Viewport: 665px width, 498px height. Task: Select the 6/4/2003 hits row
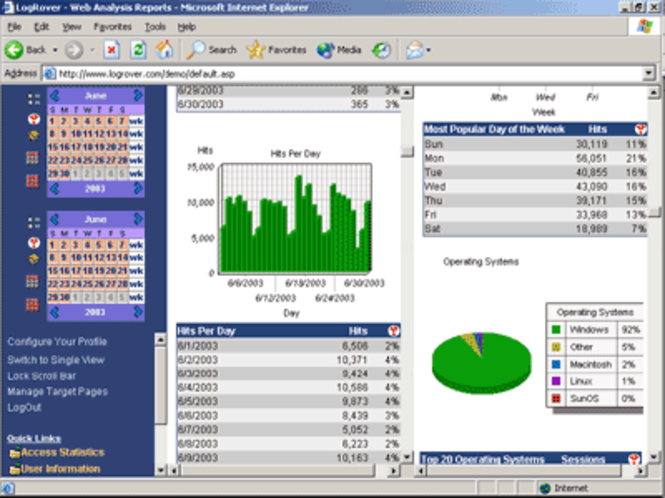[x=288, y=387]
